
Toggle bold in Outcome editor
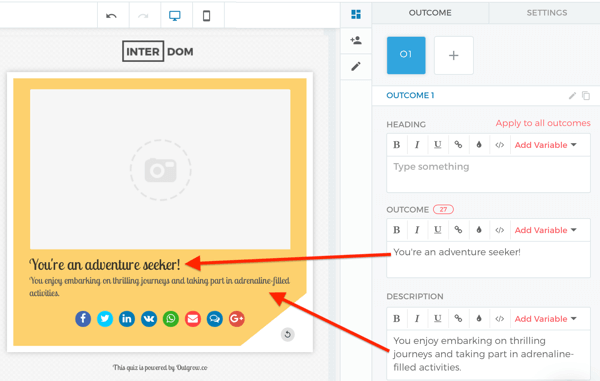pyautogui.click(x=397, y=230)
